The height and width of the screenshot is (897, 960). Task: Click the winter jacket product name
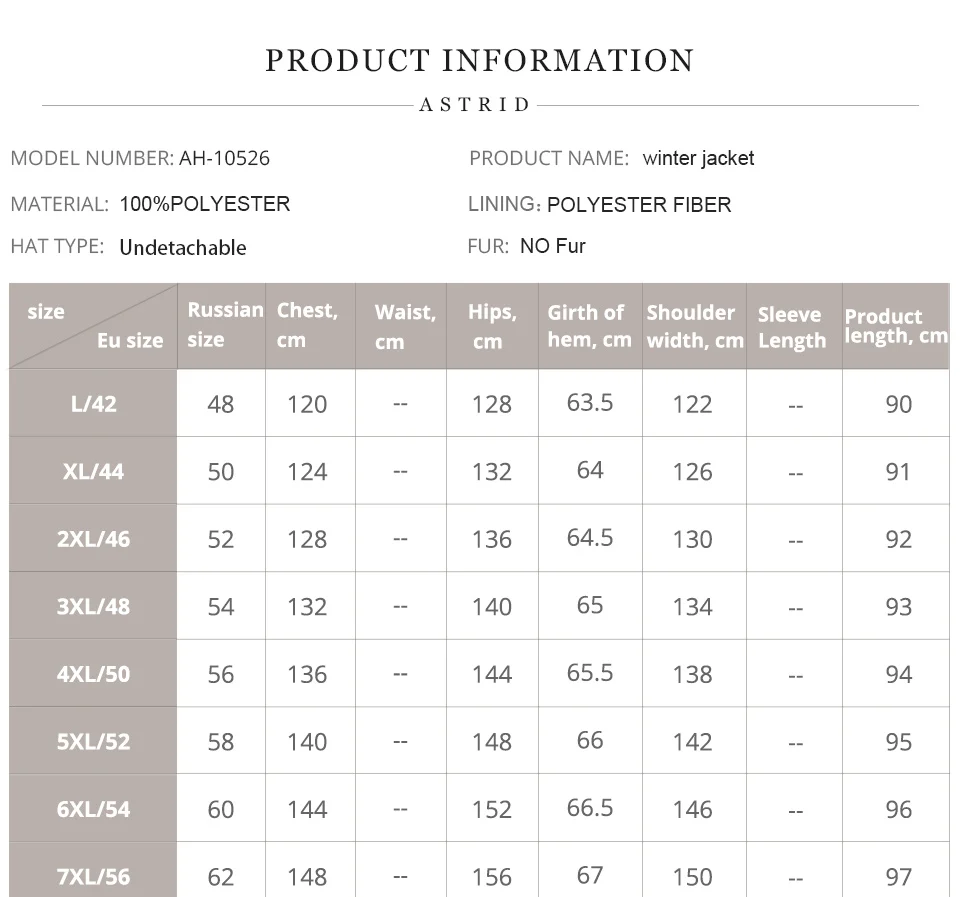698,159
